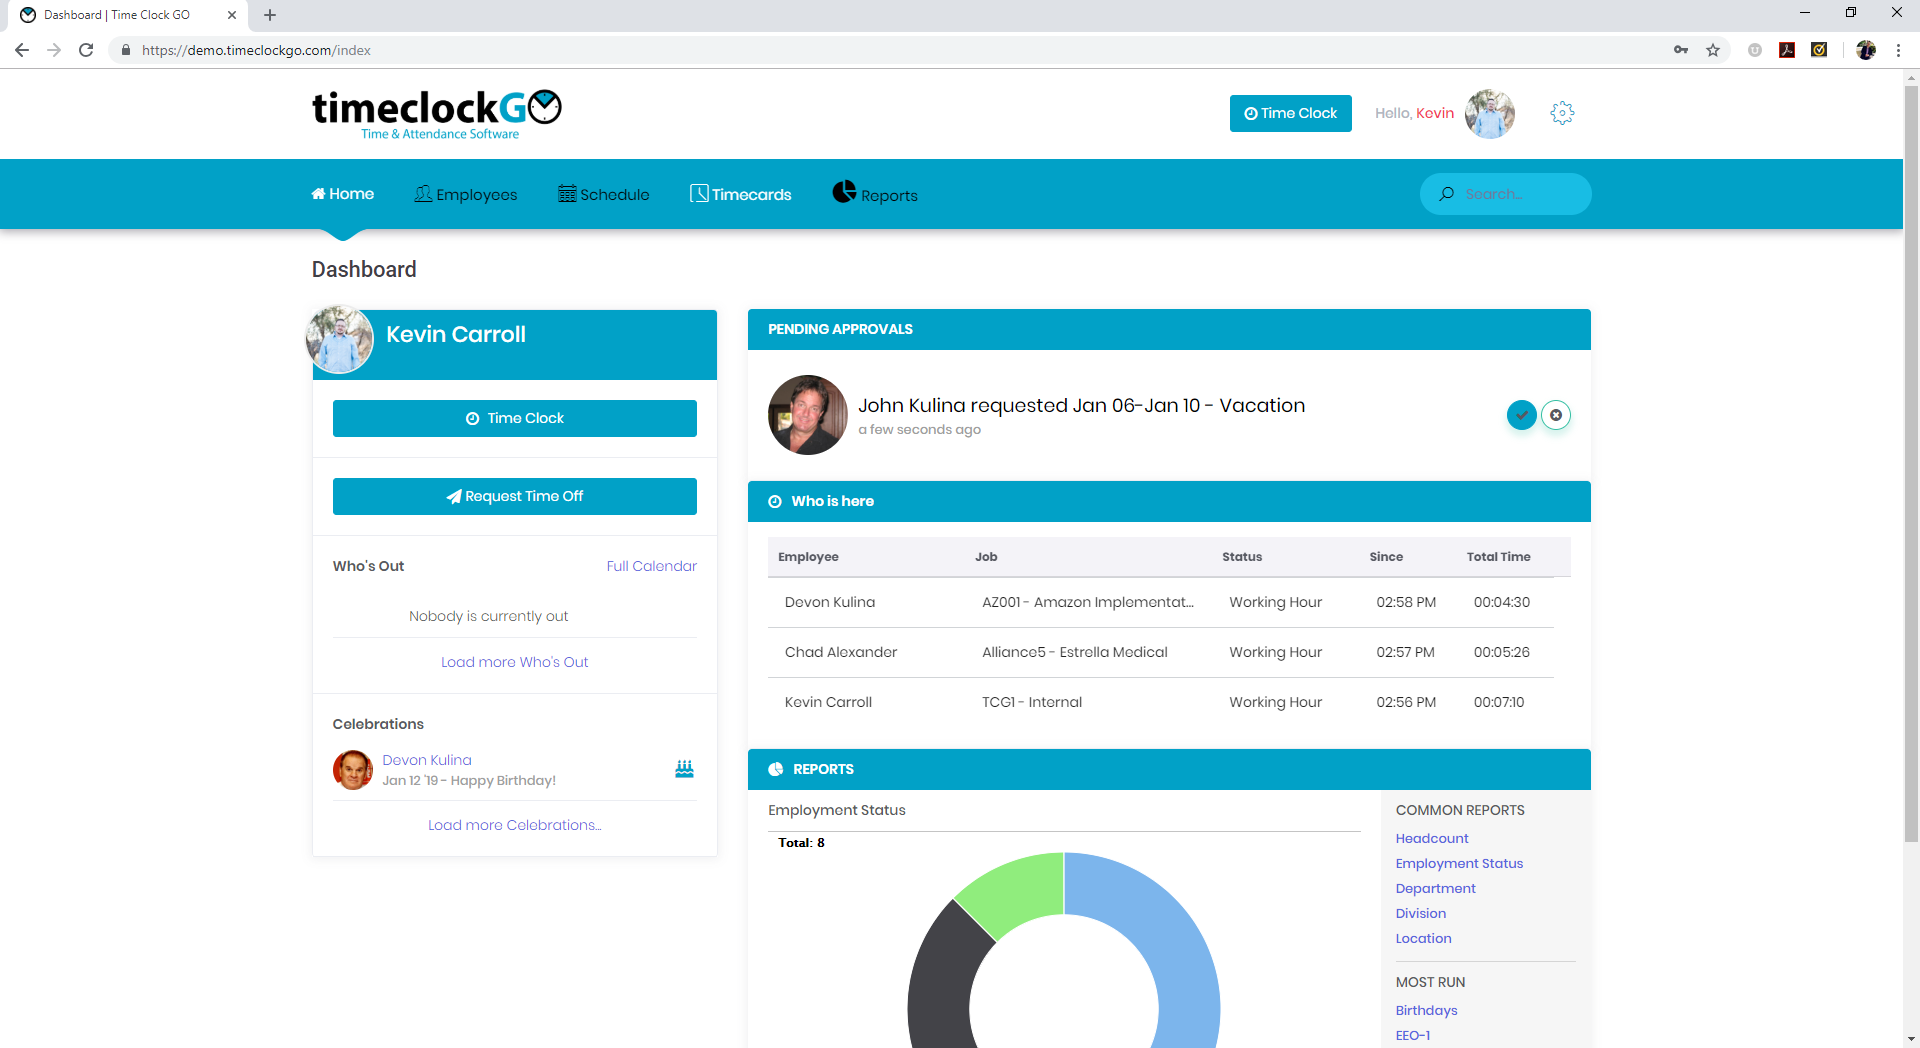Open the Department report
Image resolution: width=1920 pixels, height=1048 pixels.
[1436, 888]
